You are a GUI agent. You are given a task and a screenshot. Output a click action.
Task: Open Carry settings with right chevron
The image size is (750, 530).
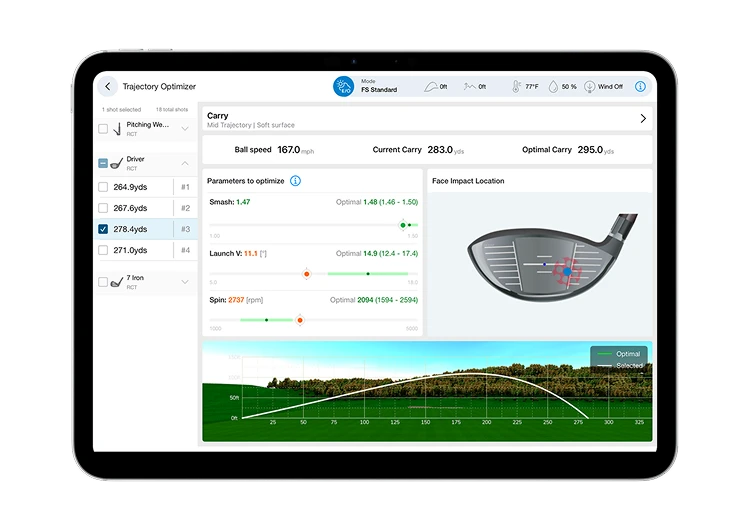point(643,119)
